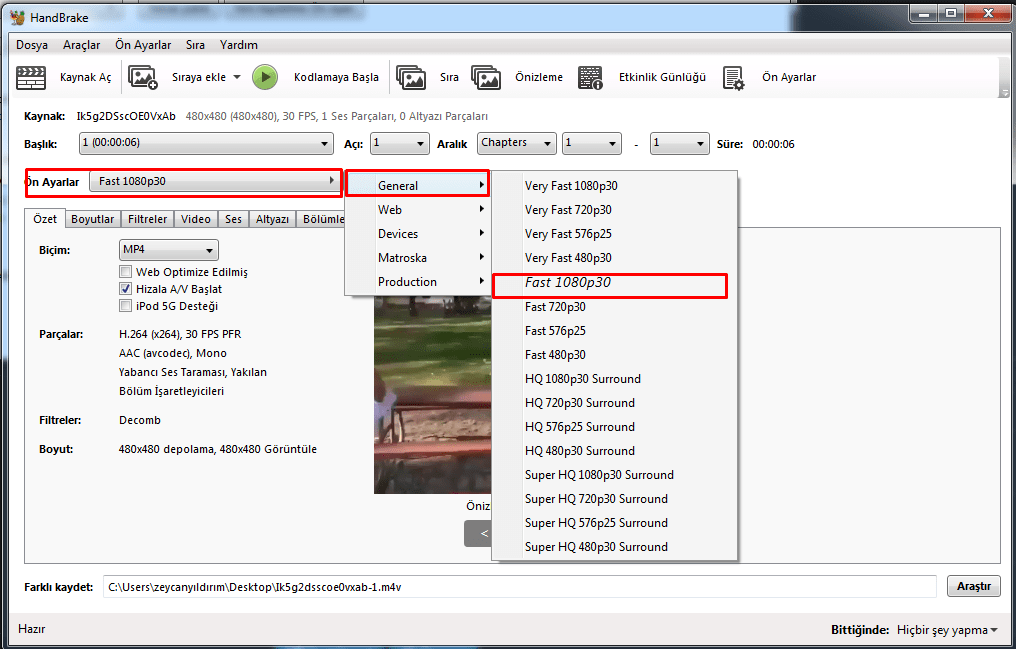Uncheck Hizala A/V Başlat checkbox
The width and height of the screenshot is (1016, 649).
126,289
